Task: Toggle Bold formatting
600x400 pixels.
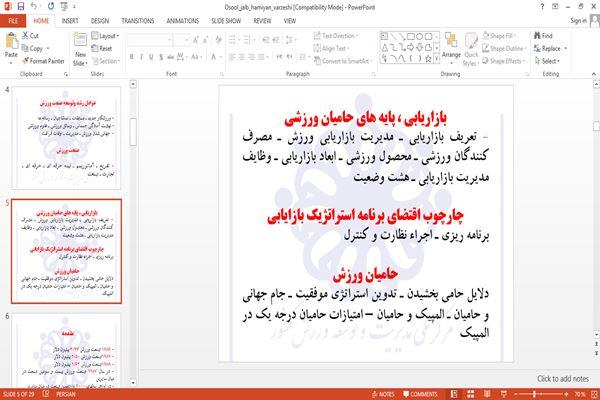Action: tap(132, 57)
